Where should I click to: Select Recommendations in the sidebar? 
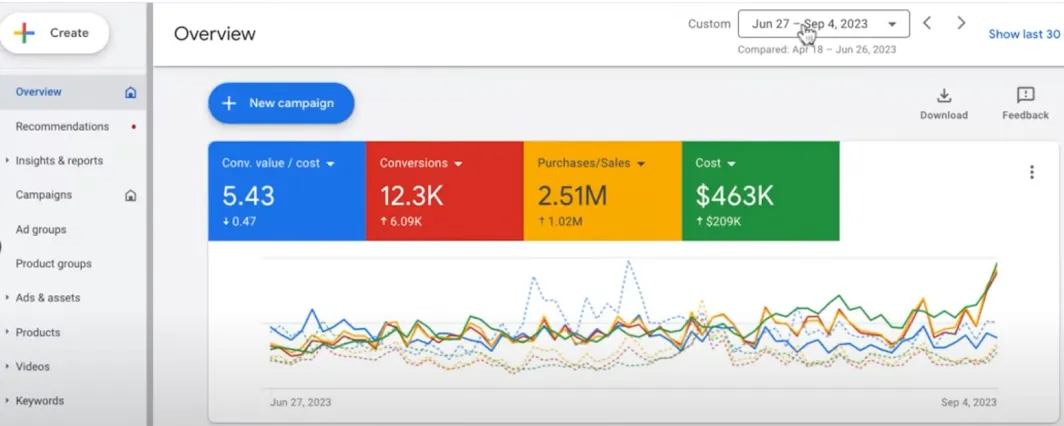click(x=62, y=127)
